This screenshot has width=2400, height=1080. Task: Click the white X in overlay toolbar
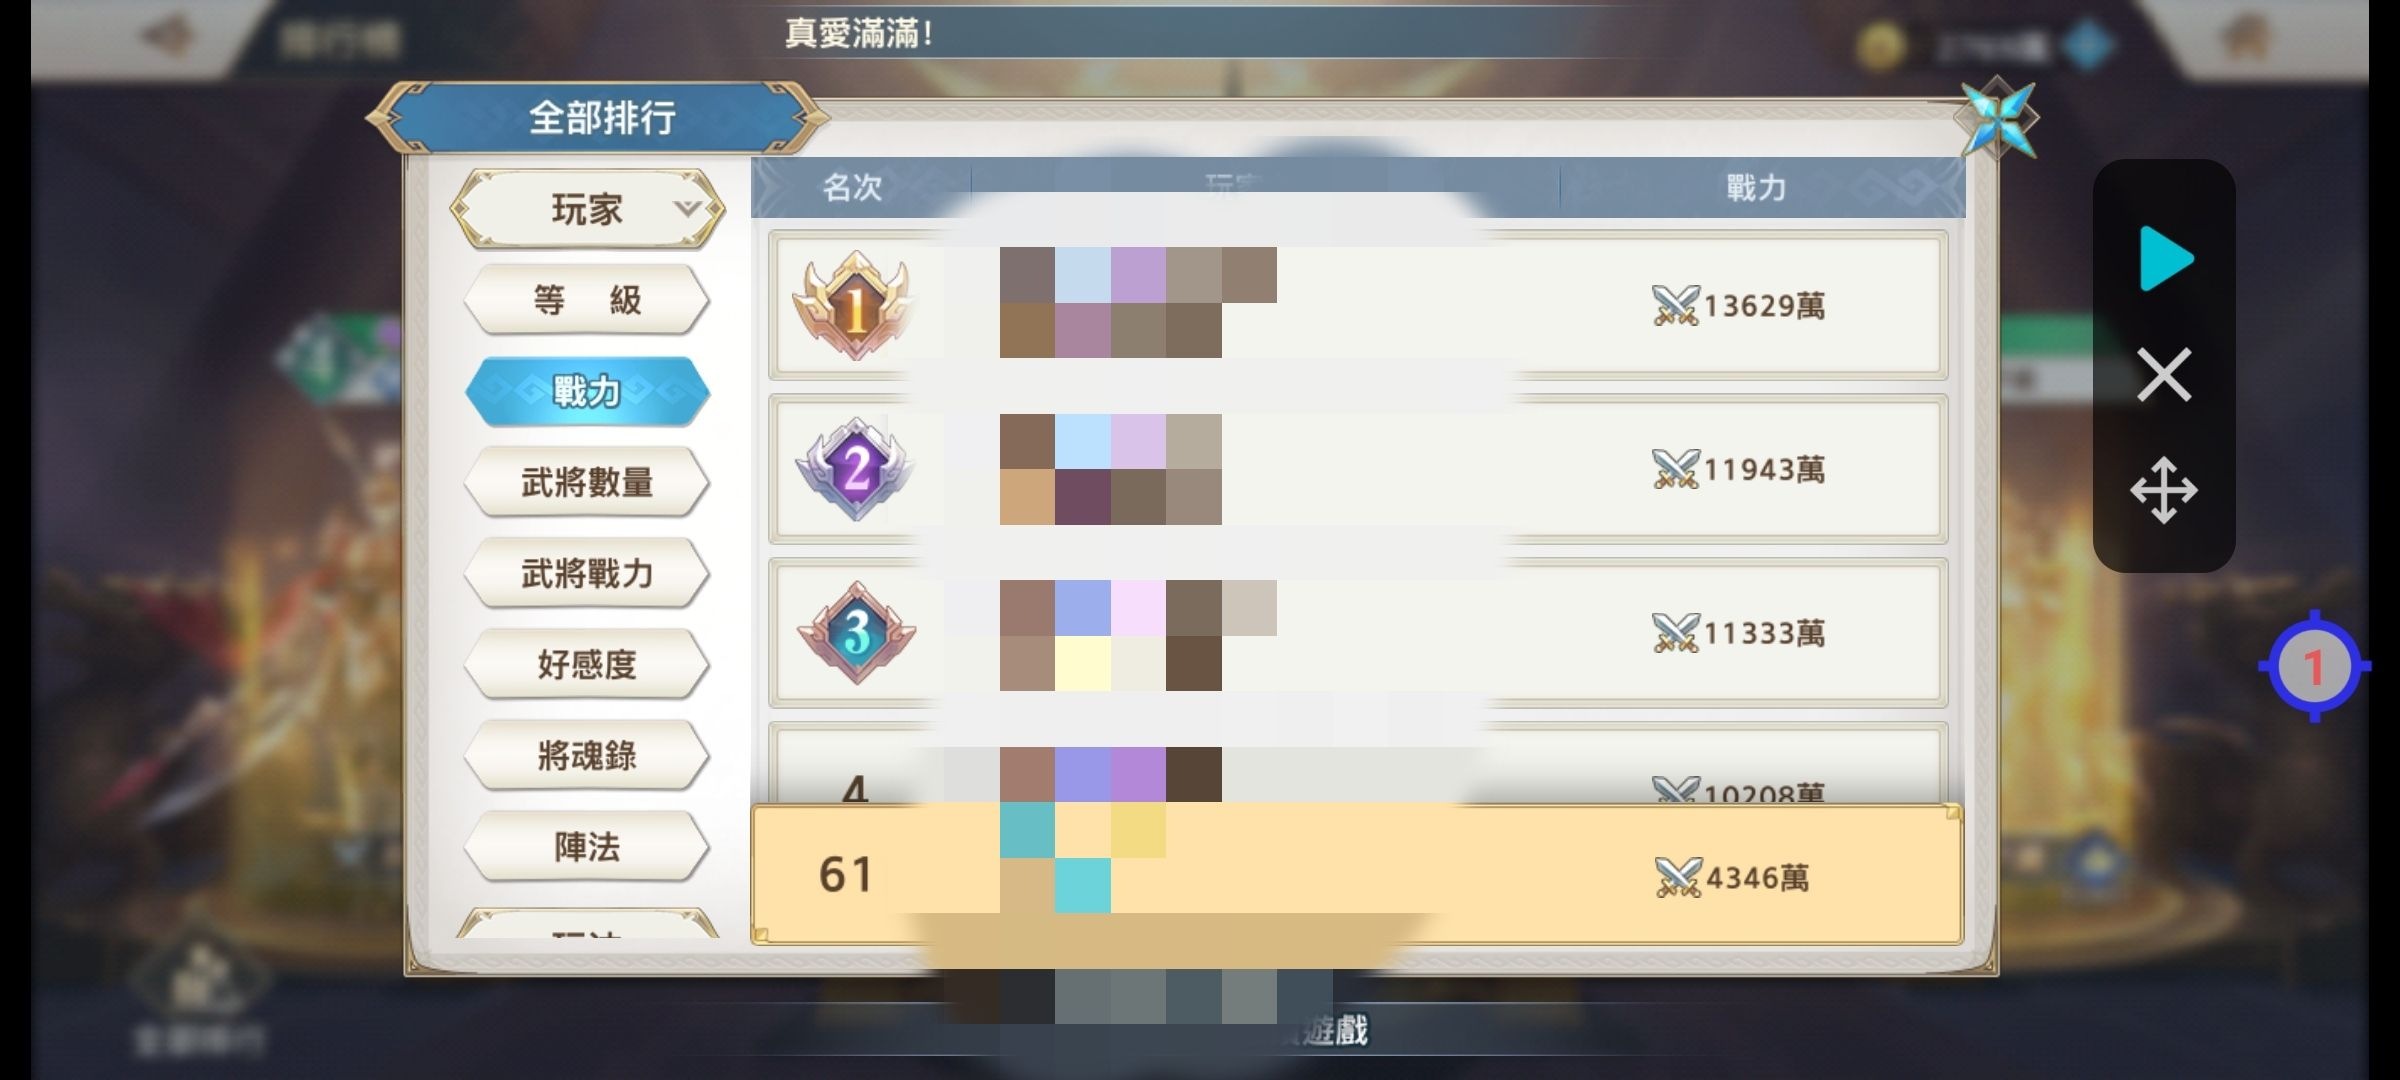2164,375
